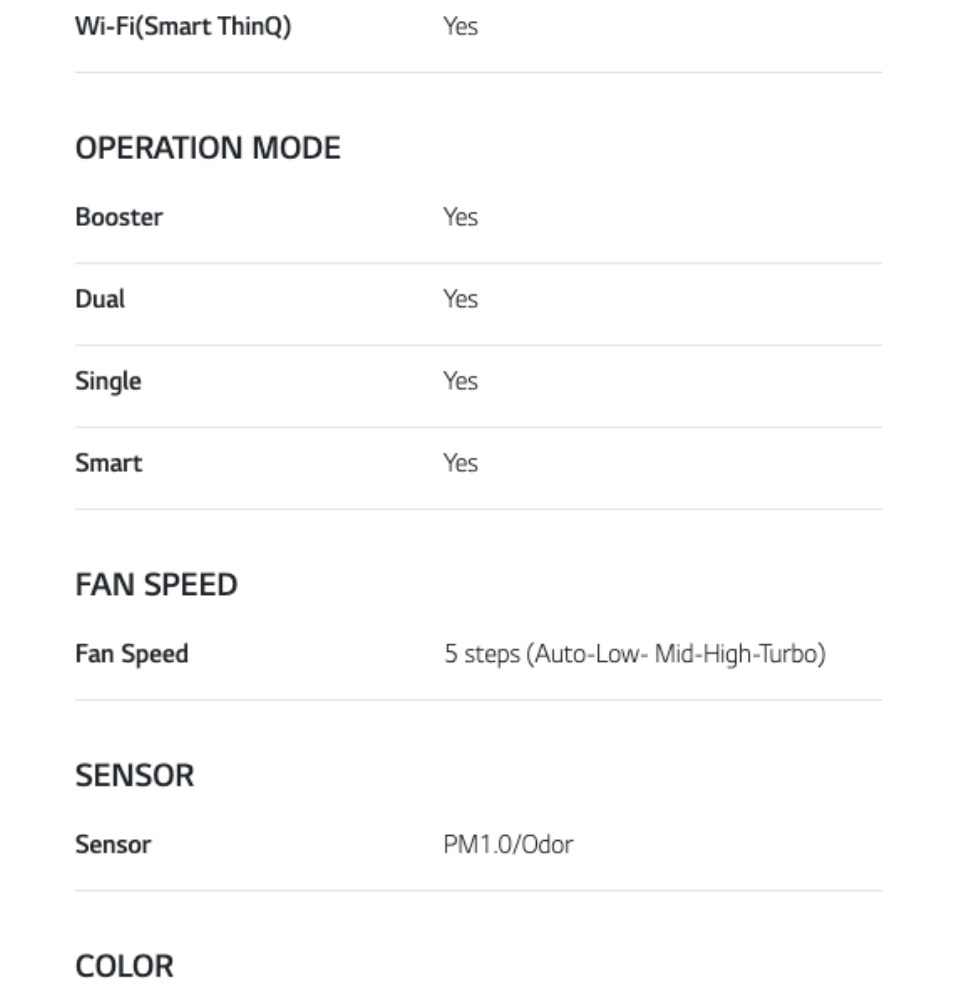Click the SENSOR section heading
The height and width of the screenshot is (1000, 960).
134,776
